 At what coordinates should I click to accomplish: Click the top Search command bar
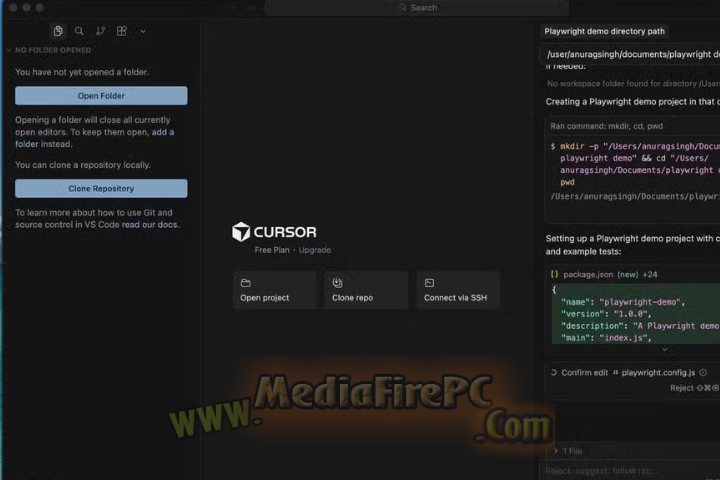pos(417,8)
